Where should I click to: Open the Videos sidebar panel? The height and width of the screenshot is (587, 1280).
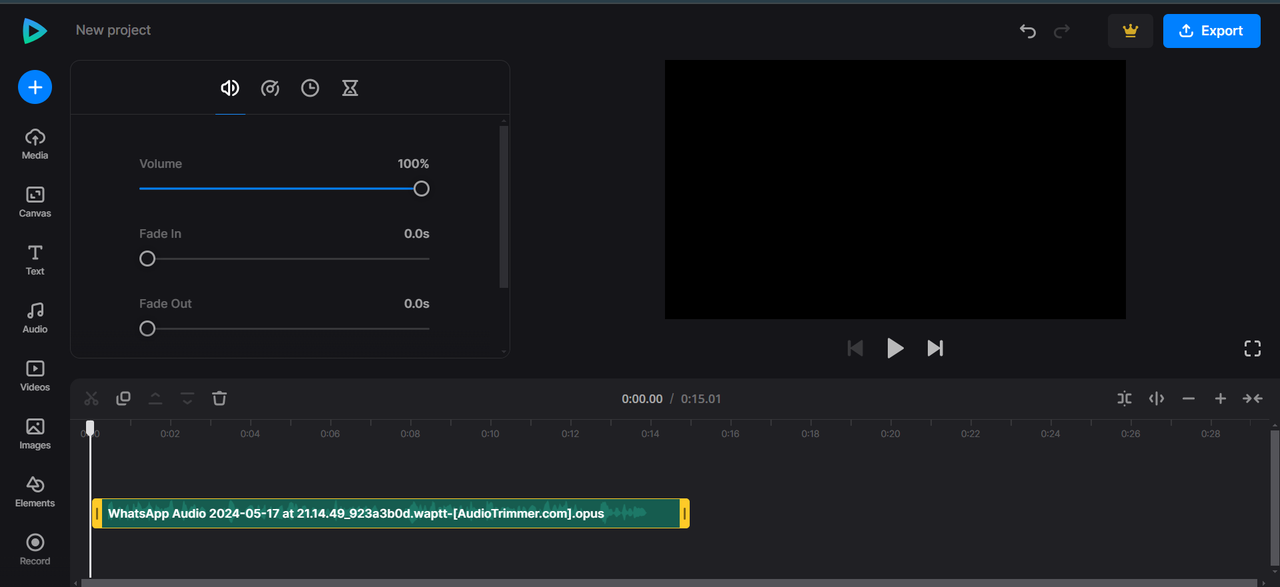click(35, 376)
